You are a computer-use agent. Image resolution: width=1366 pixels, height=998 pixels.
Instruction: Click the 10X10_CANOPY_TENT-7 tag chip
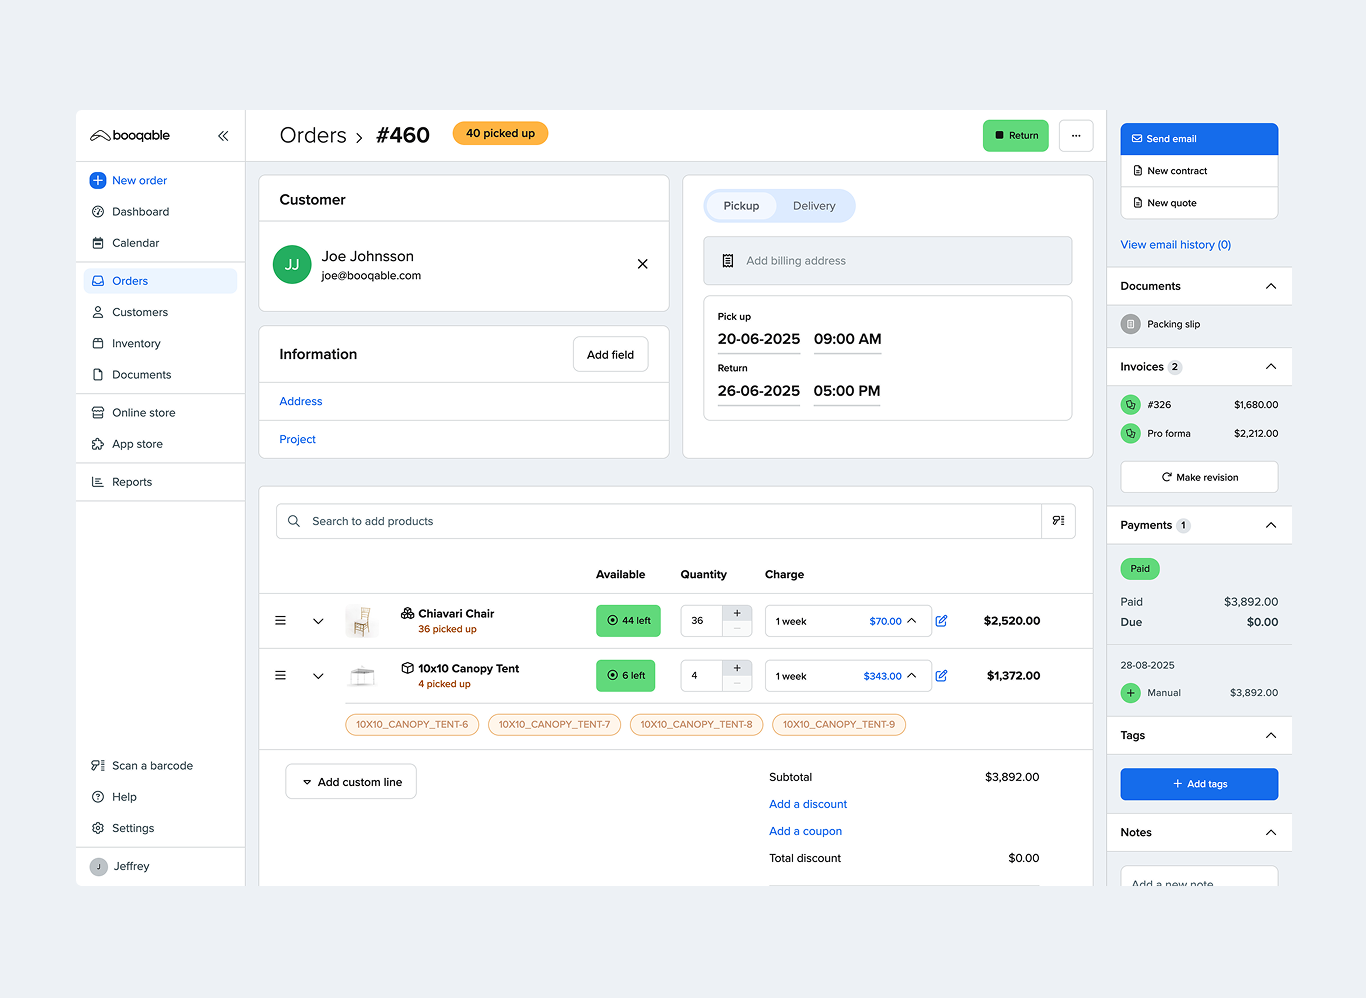[554, 724]
